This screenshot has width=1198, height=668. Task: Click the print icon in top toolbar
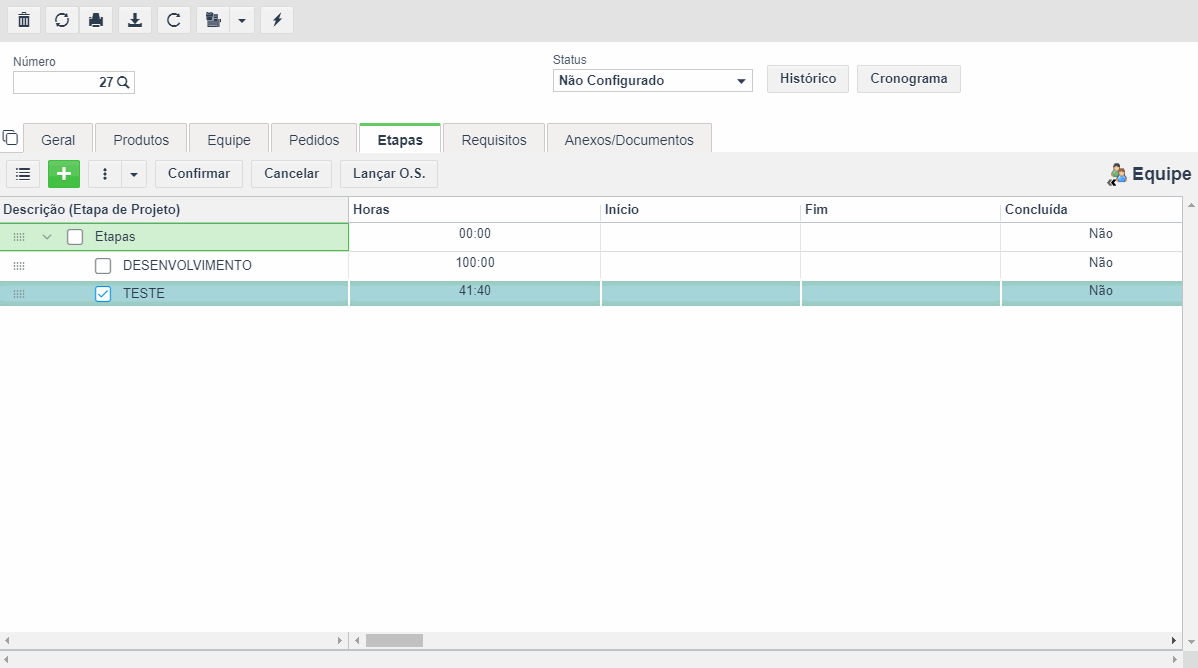click(x=96, y=20)
